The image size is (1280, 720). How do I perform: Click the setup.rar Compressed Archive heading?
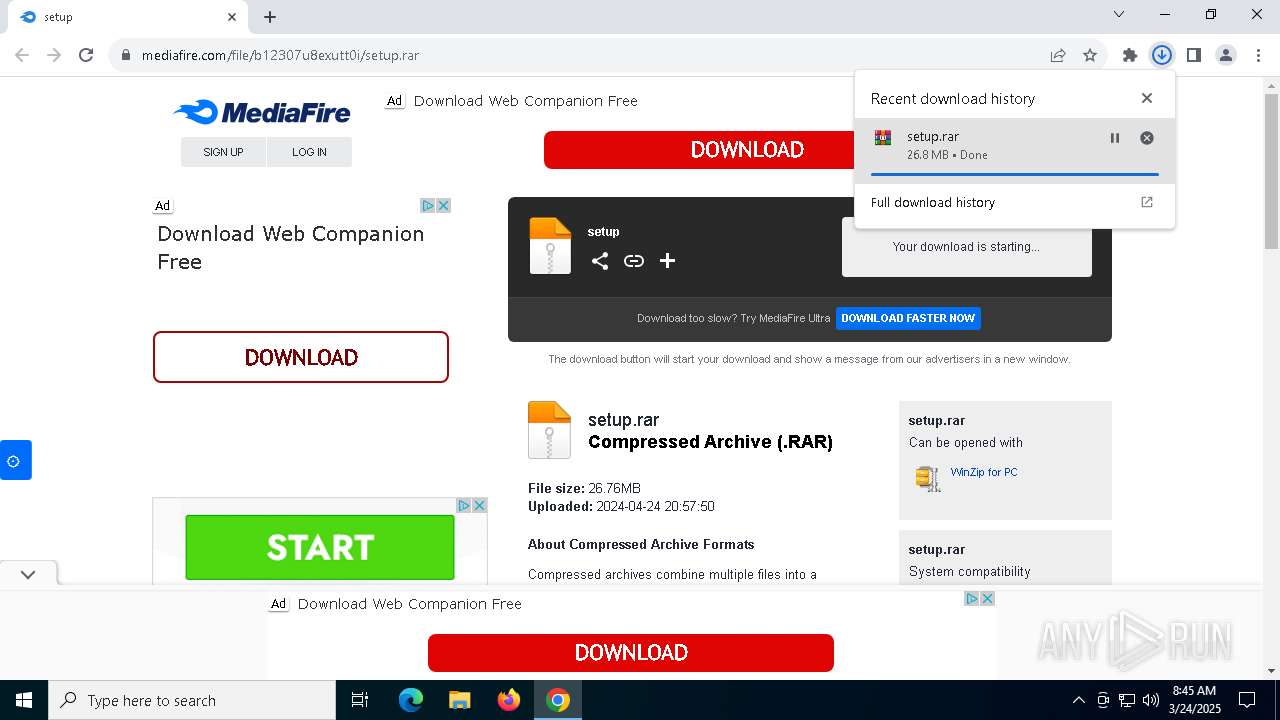pos(710,431)
